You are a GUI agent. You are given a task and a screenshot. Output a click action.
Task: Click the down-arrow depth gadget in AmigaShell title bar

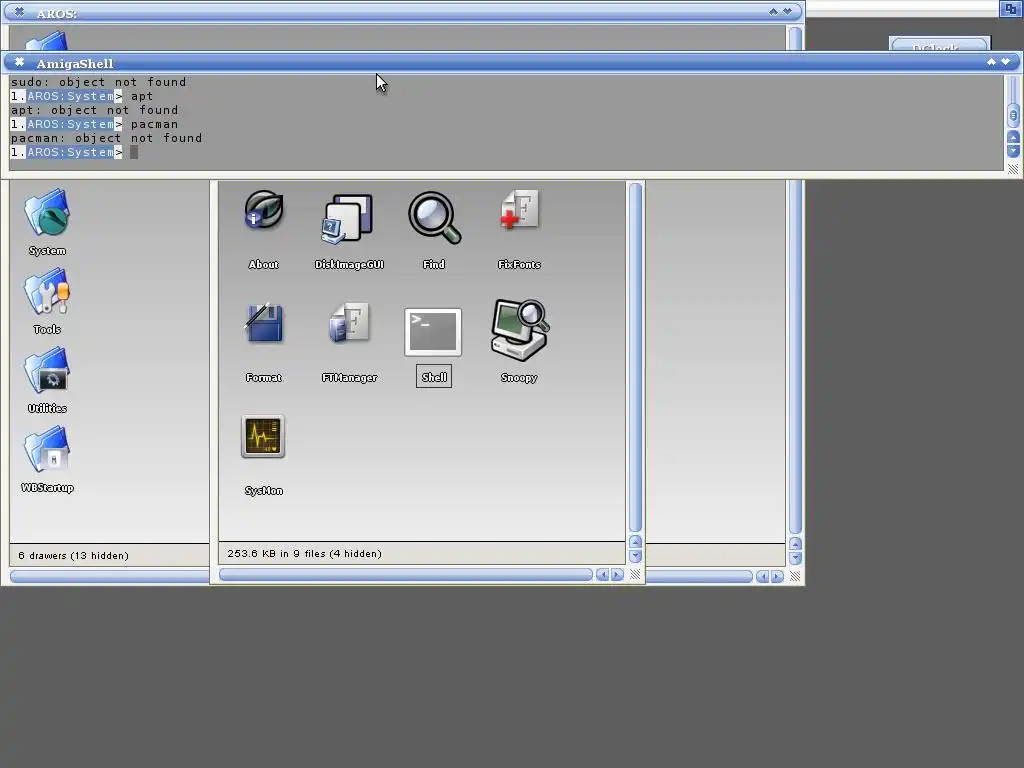pyautogui.click(x=1006, y=61)
